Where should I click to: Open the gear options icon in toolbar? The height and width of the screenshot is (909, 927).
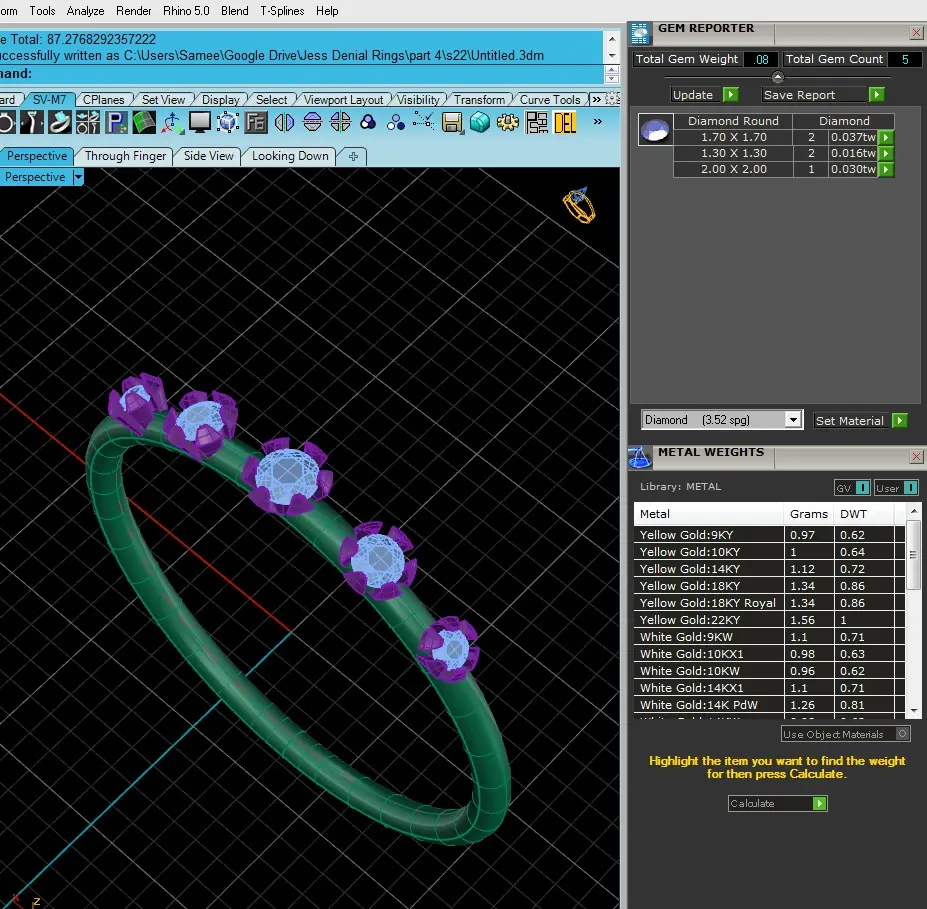(508, 122)
